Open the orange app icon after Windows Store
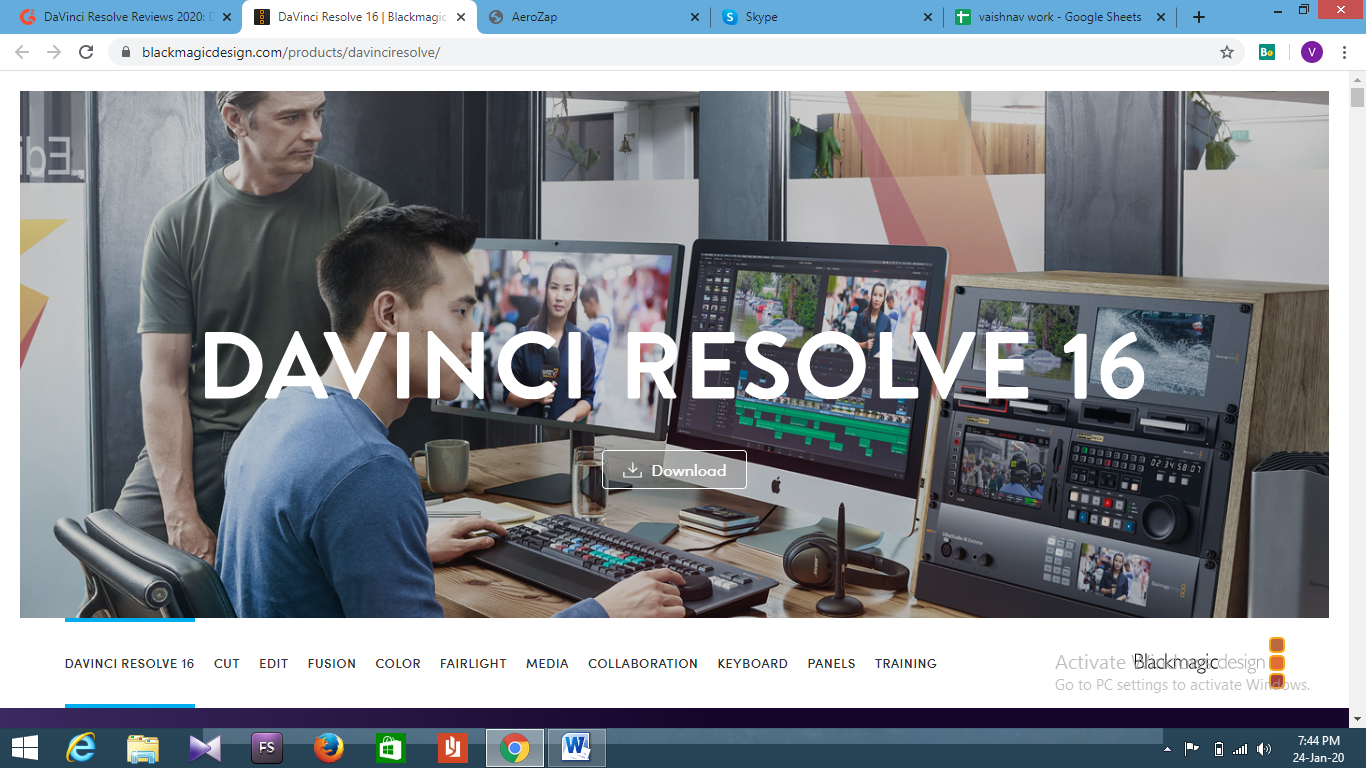The height and width of the screenshot is (768, 1366). pyautogui.click(x=452, y=748)
